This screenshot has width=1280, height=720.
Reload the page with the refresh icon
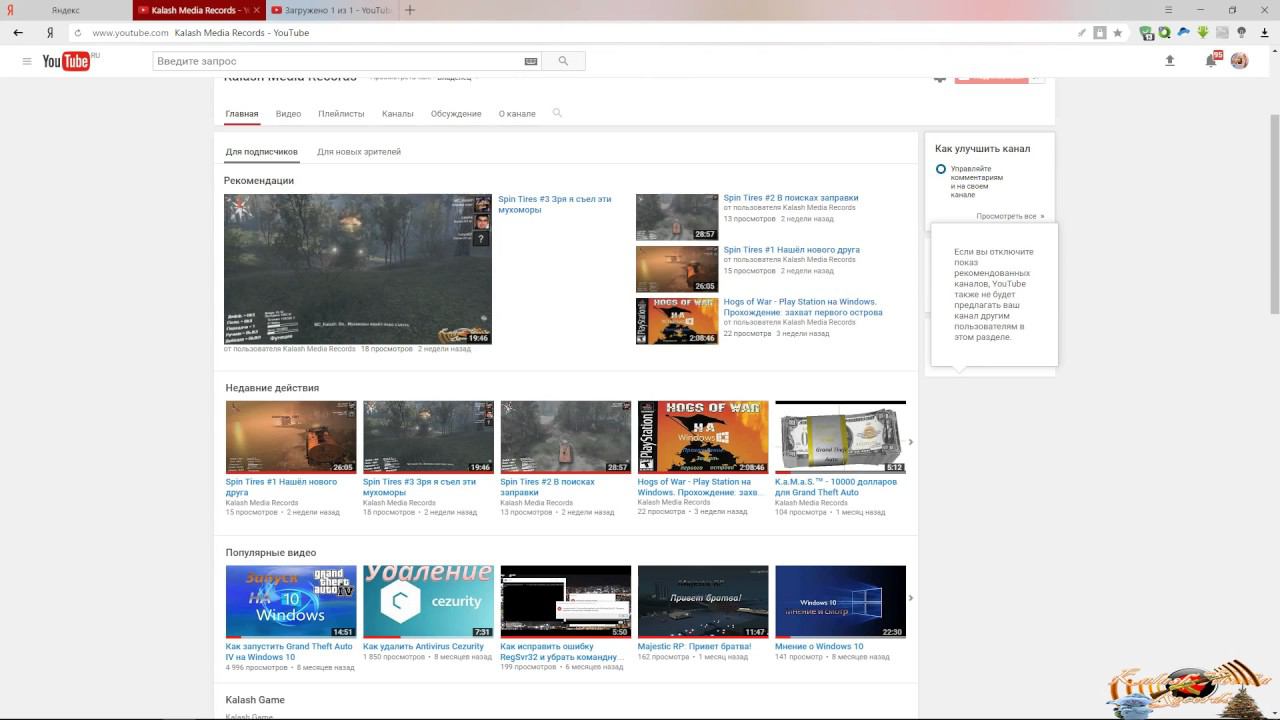(x=77, y=33)
